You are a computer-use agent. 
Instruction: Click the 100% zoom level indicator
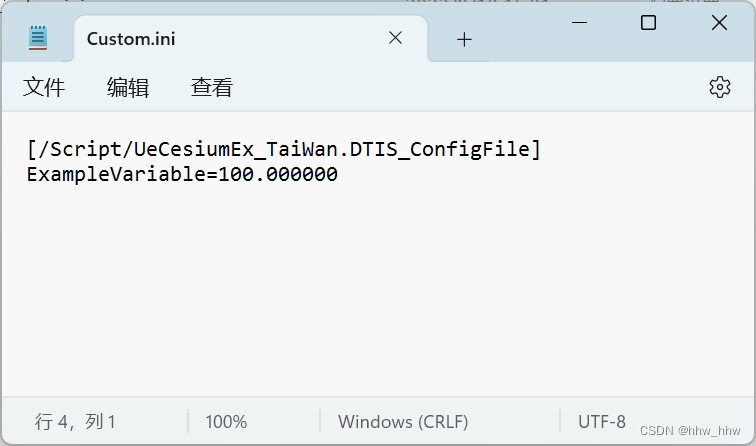226,422
